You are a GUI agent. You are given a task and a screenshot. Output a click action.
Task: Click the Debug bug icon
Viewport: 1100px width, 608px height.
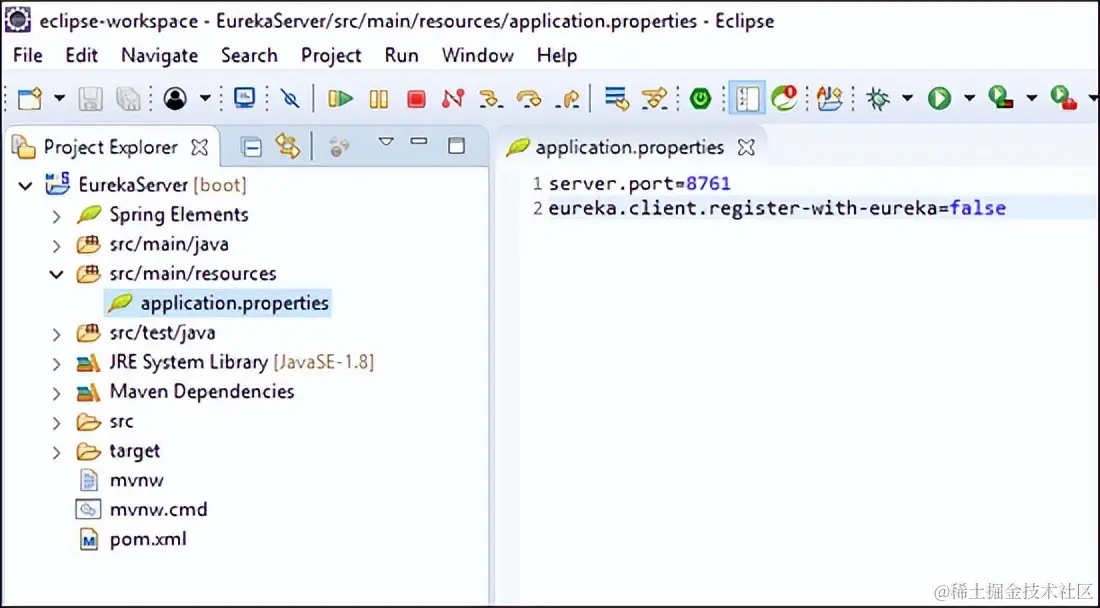point(877,98)
